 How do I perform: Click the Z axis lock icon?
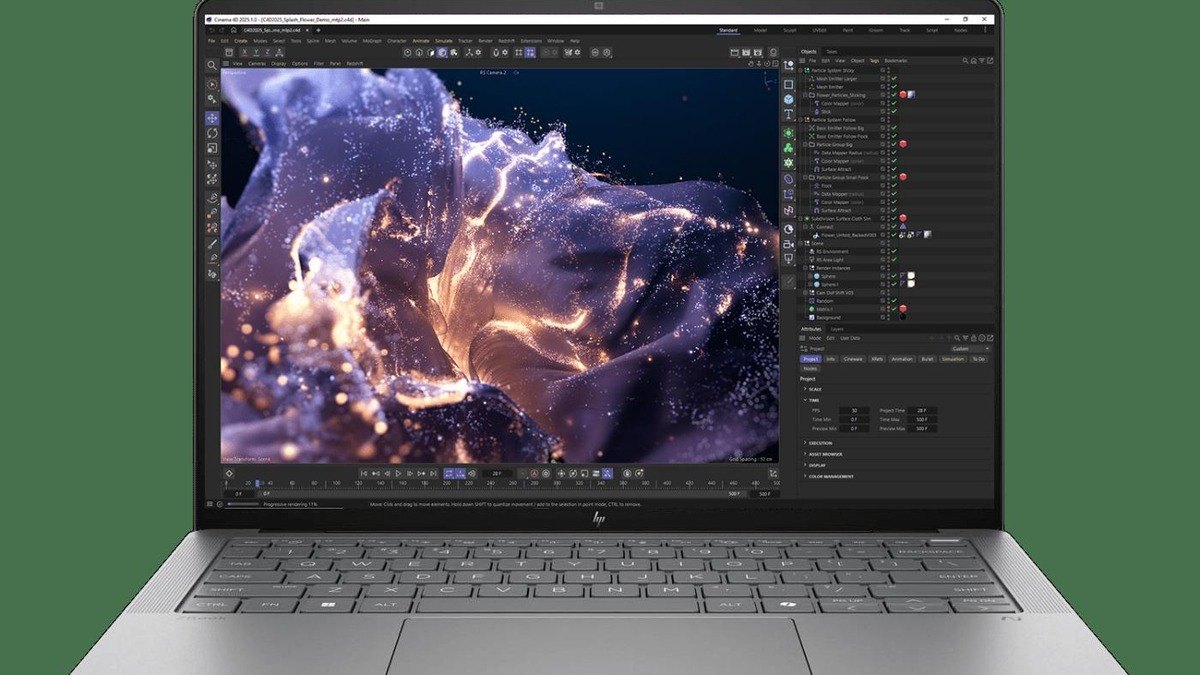[x=268, y=52]
